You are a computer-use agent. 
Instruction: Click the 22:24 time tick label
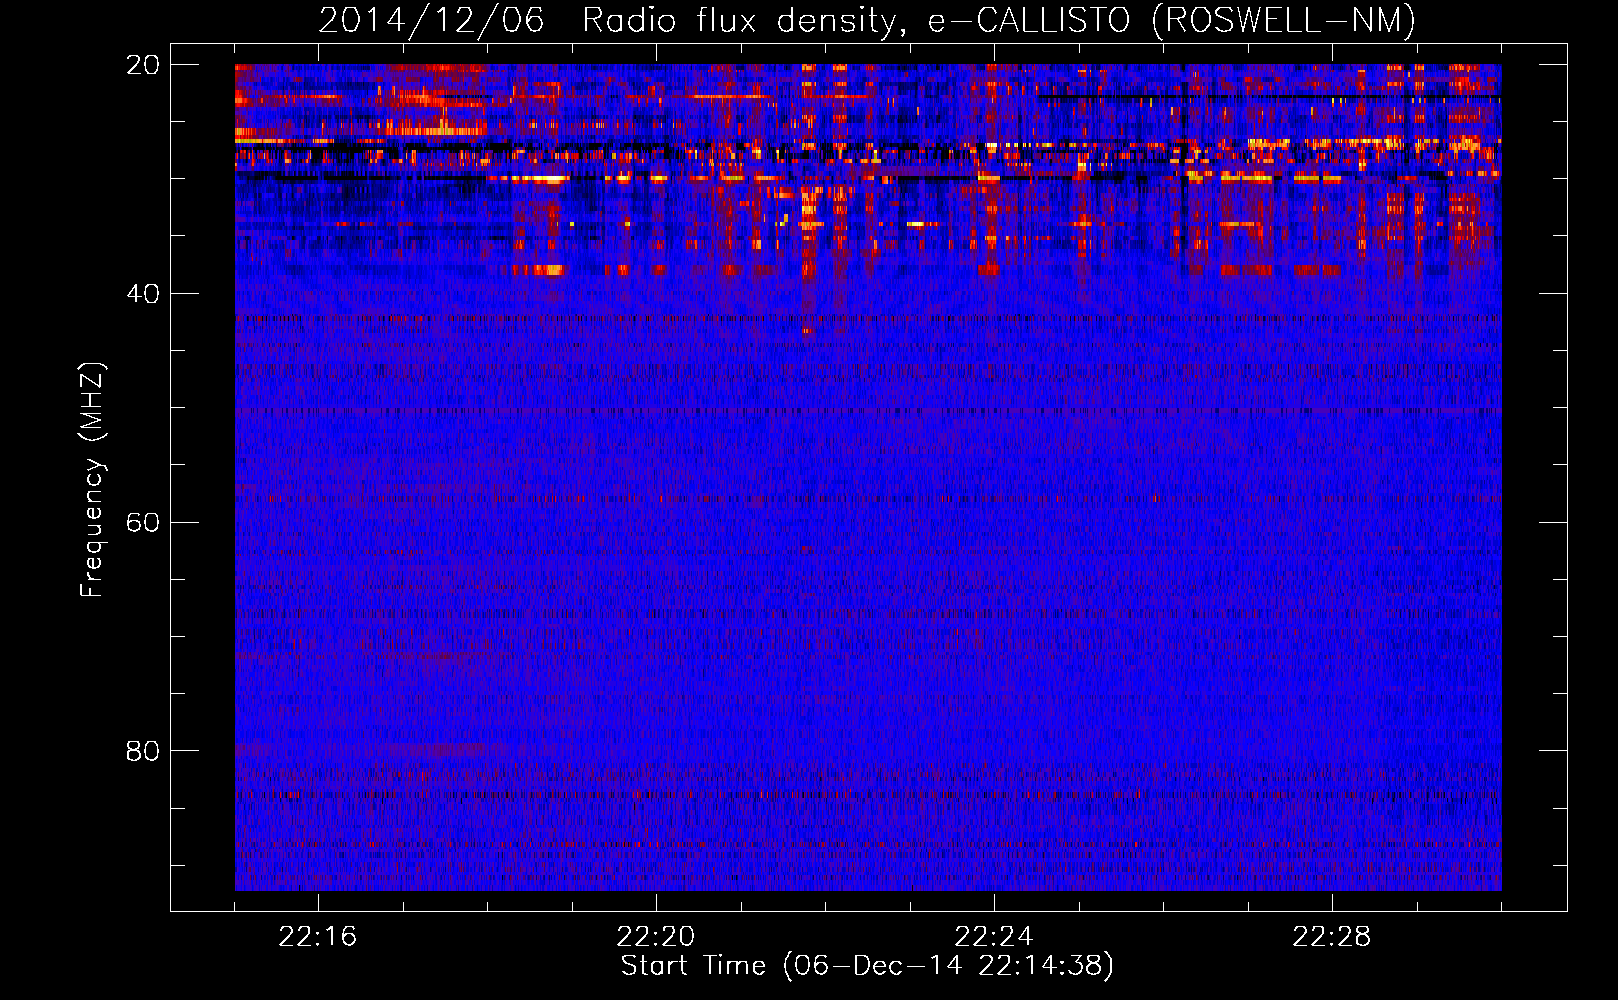994,937
